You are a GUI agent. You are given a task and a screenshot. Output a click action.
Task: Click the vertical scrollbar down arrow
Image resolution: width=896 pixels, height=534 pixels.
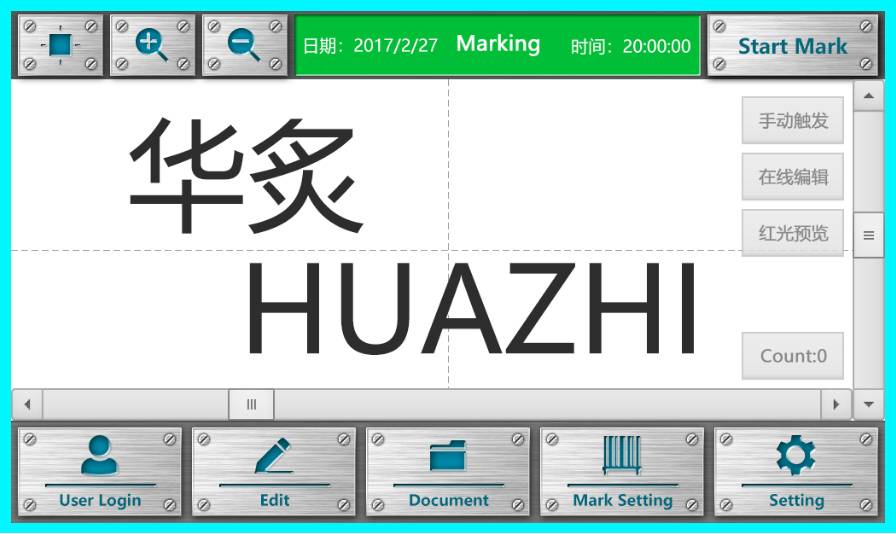pos(869,404)
